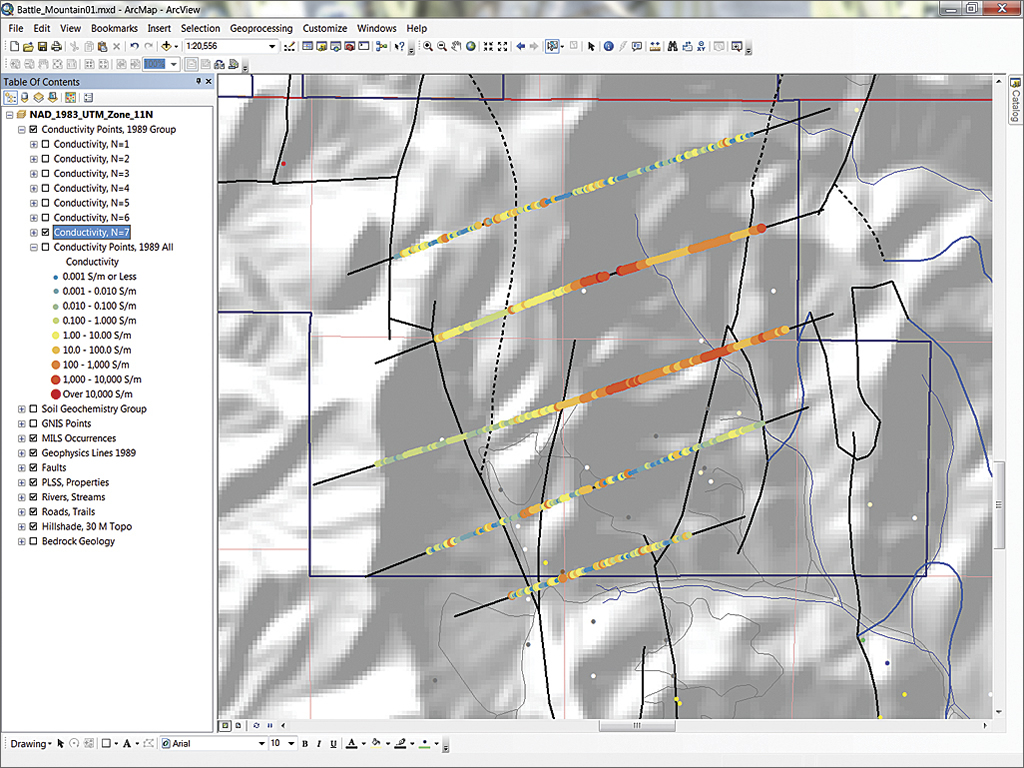Click the font color swatch
1024x768 pixels.
pos(350,744)
